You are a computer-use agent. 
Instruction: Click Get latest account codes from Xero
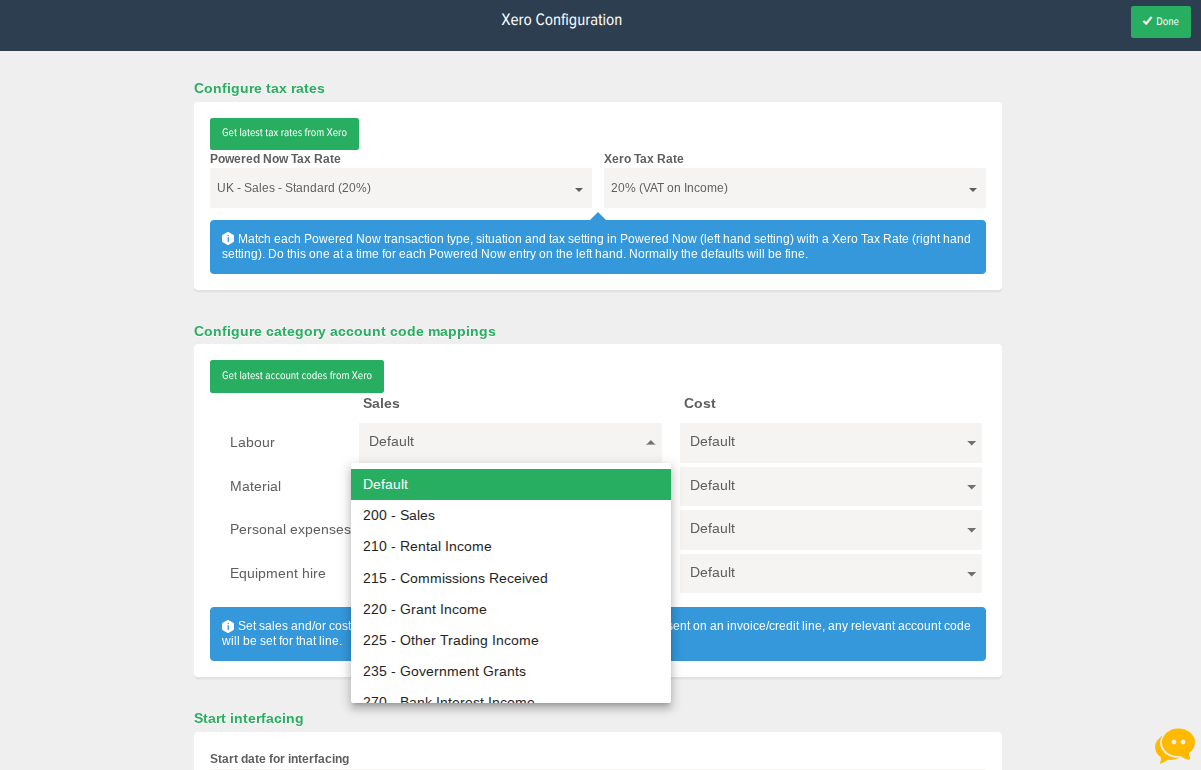coord(296,376)
